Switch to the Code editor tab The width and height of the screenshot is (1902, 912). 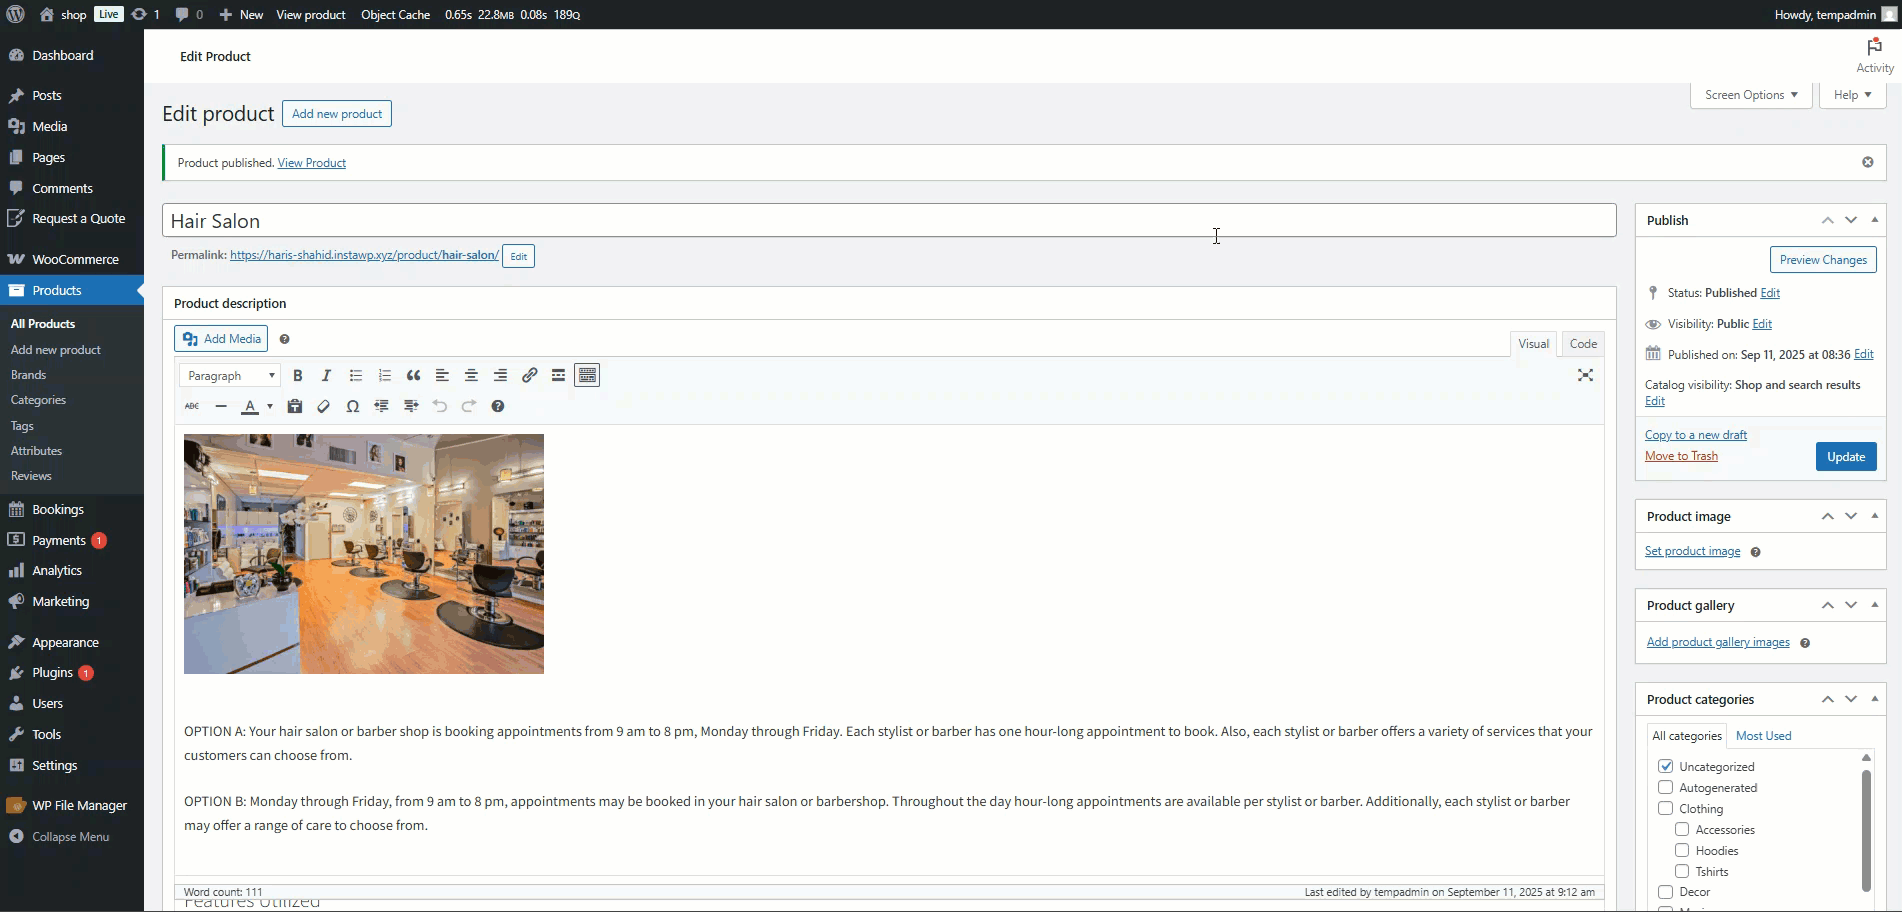1583,343
